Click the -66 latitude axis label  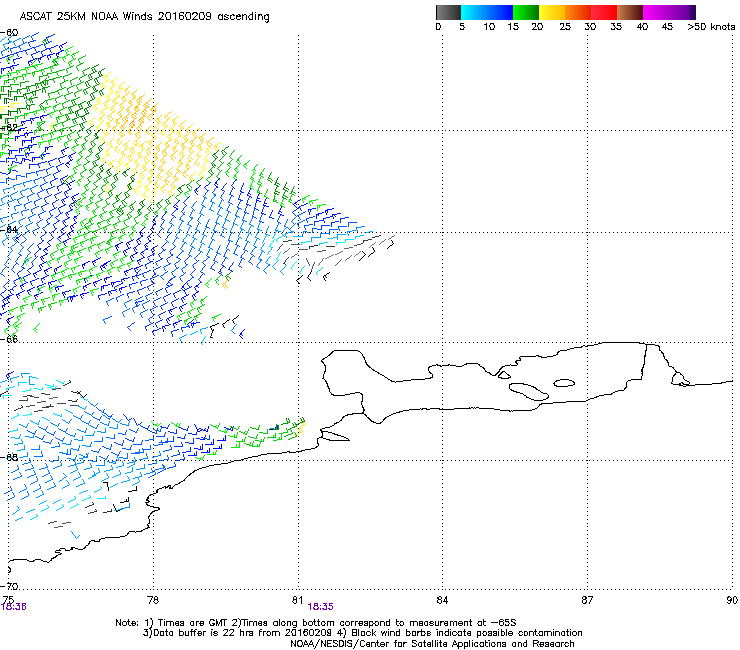(x=9, y=339)
